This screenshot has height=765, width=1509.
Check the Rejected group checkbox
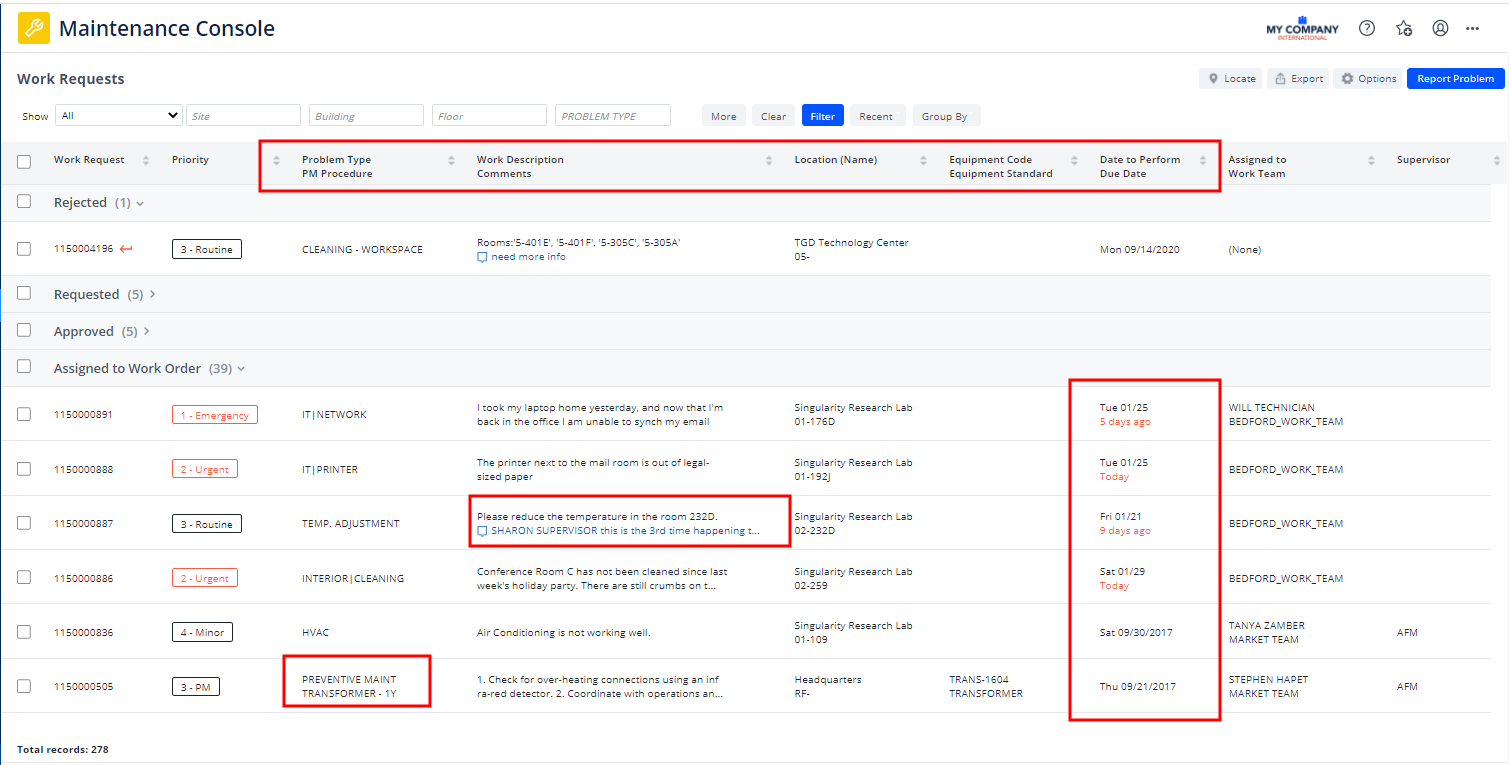tap(24, 201)
